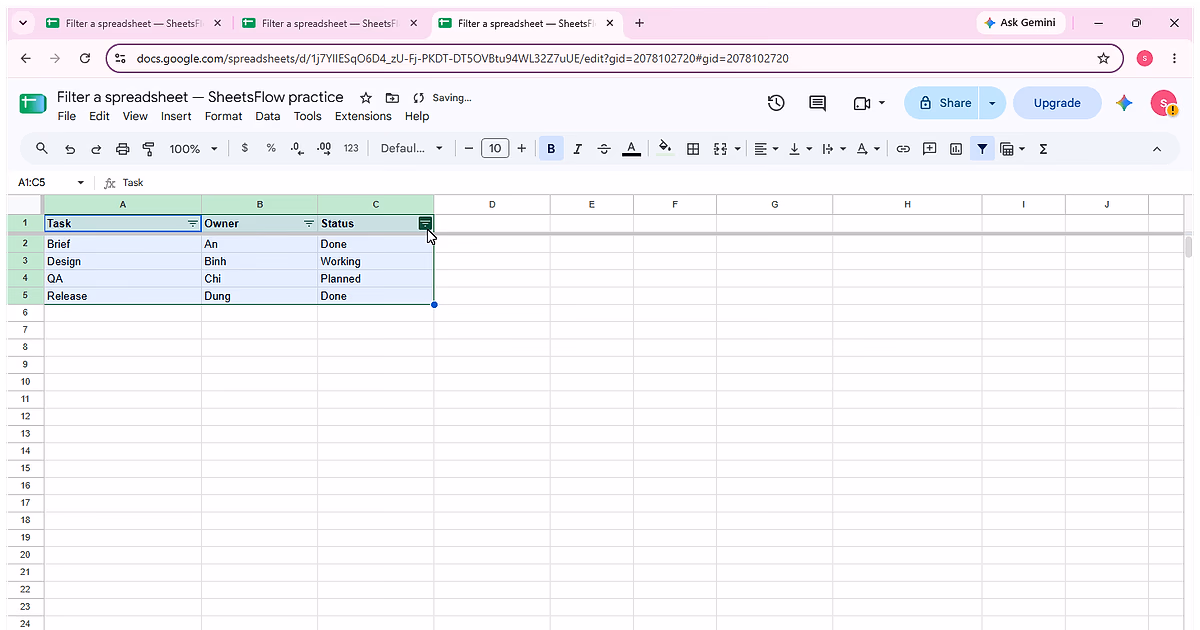Decrease decimal places
Image resolution: width=1200 pixels, height=630 pixels.
(297, 148)
